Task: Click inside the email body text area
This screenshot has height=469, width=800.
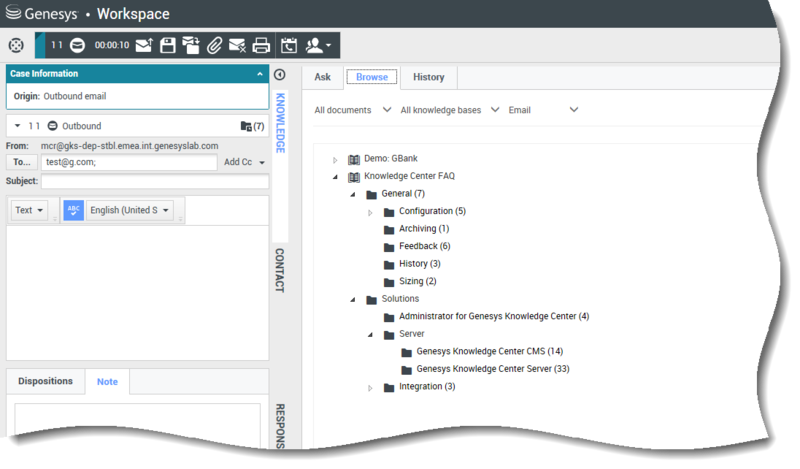Action: click(x=137, y=292)
